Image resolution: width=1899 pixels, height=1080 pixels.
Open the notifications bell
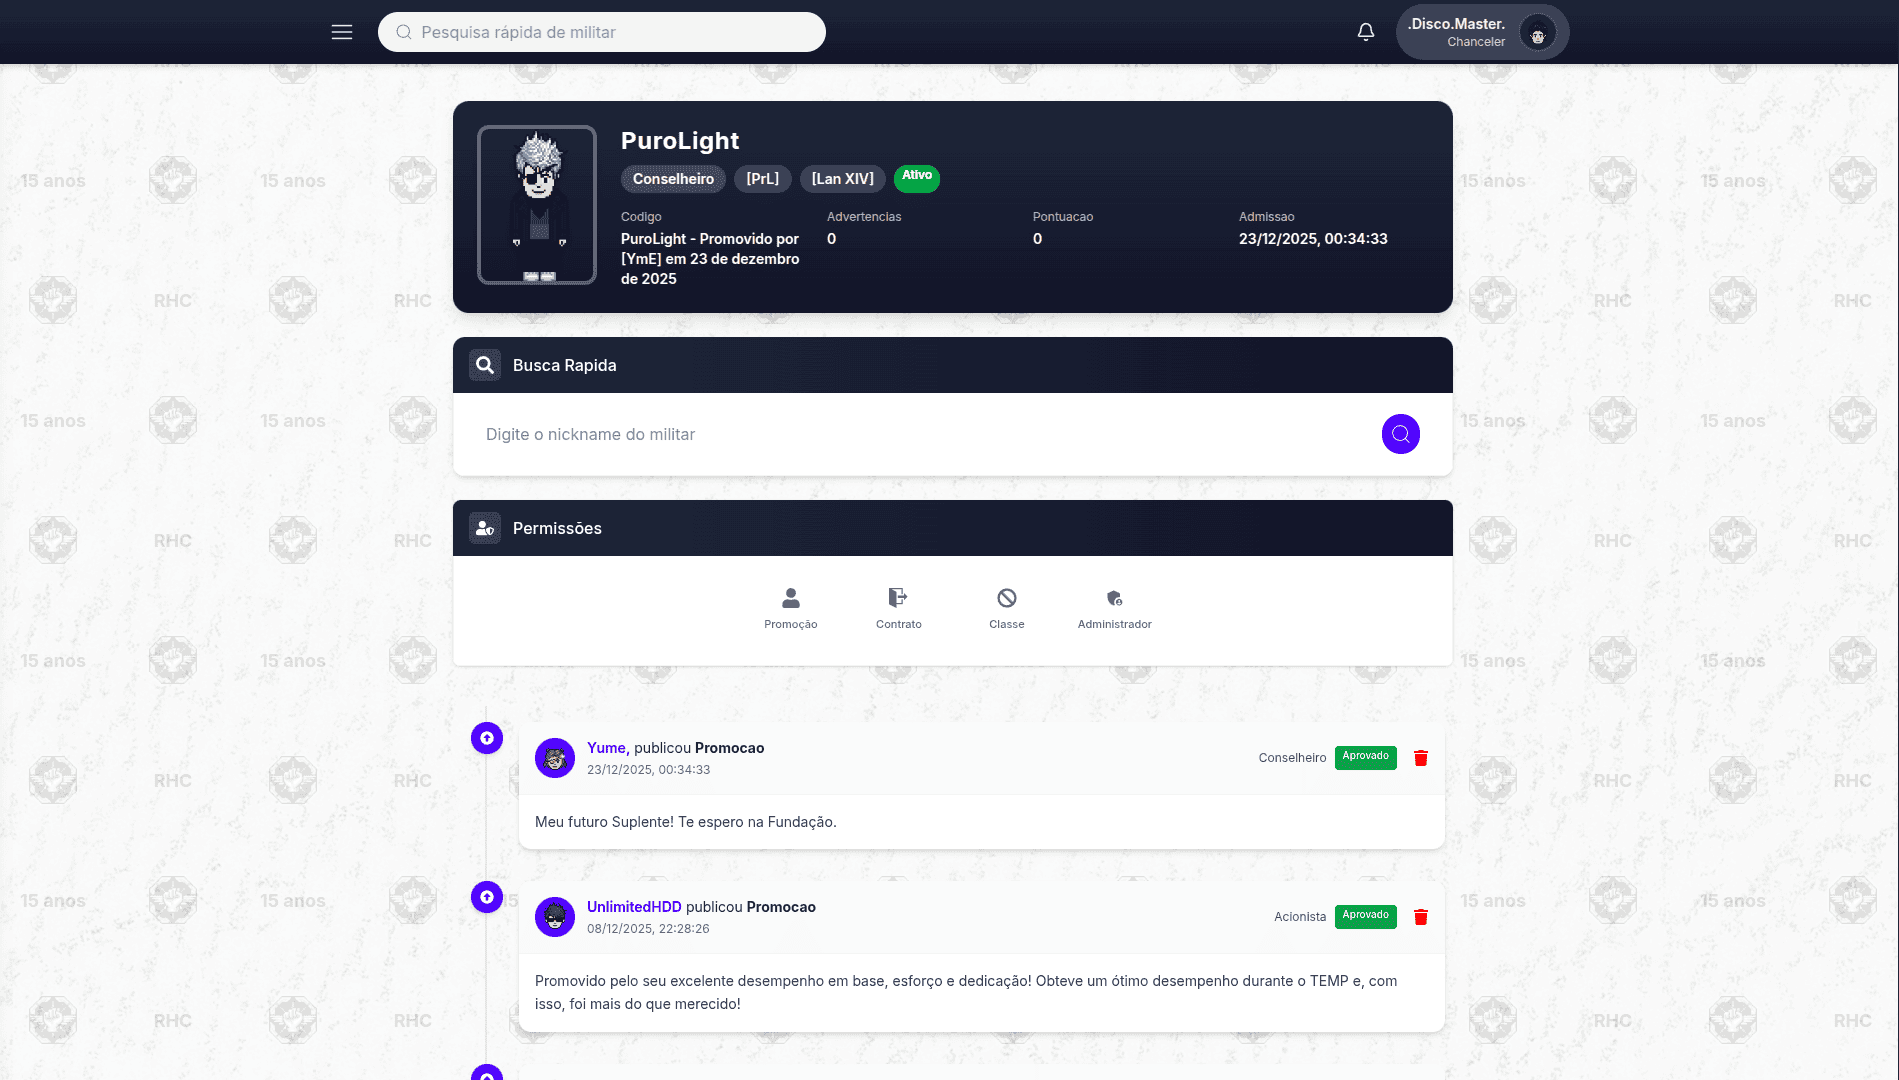pos(1366,32)
